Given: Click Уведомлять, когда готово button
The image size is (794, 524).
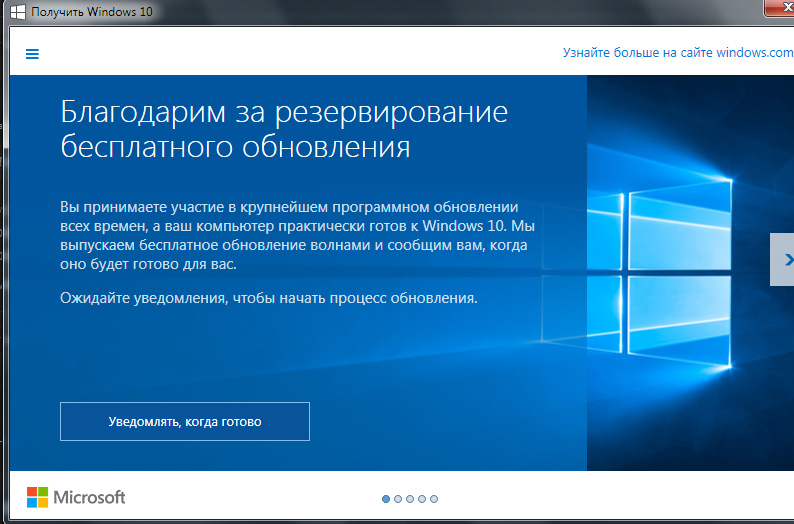Looking at the screenshot, I should point(185,421).
